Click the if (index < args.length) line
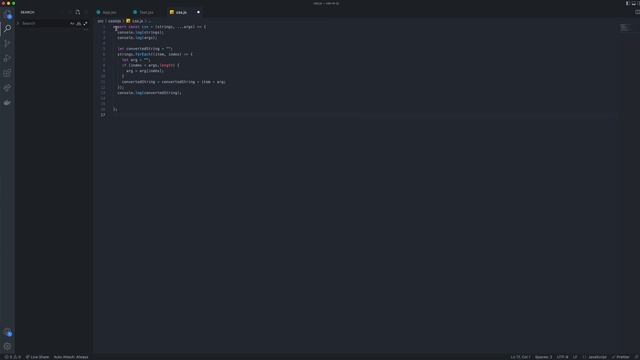The image size is (640, 360). point(150,65)
